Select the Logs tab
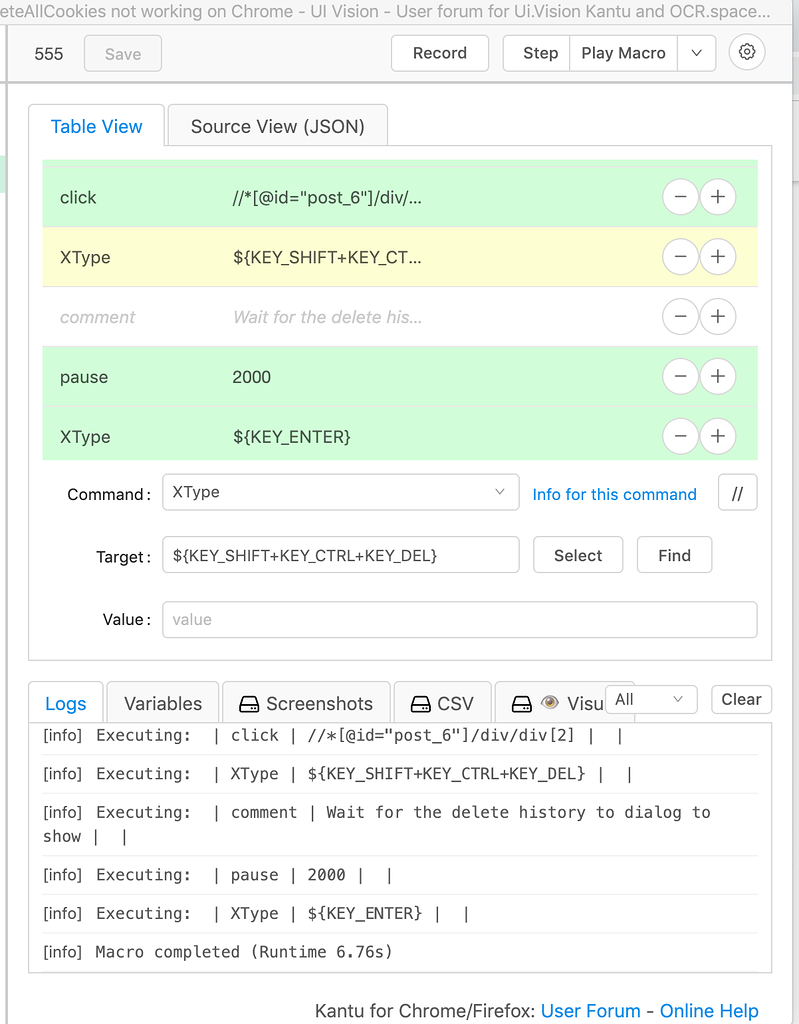Image resolution: width=799 pixels, height=1024 pixels. pos(65,702)
